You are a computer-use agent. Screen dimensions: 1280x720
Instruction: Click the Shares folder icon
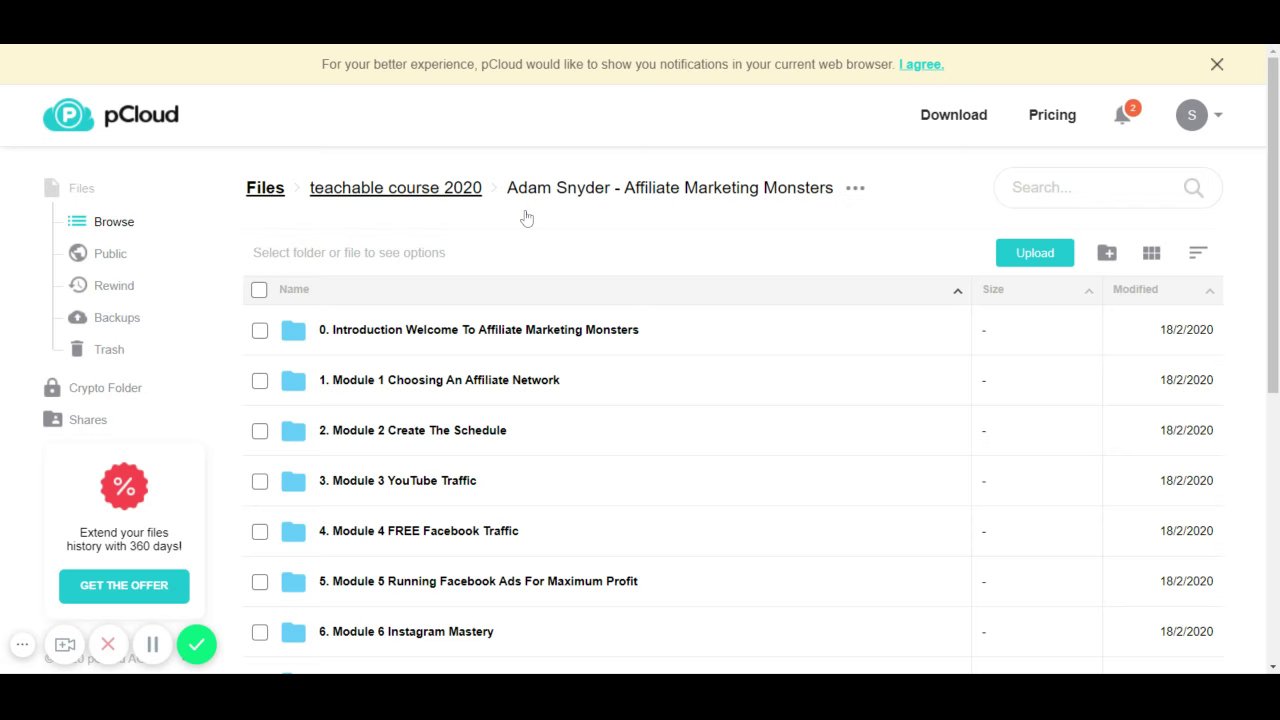(52, 420)
